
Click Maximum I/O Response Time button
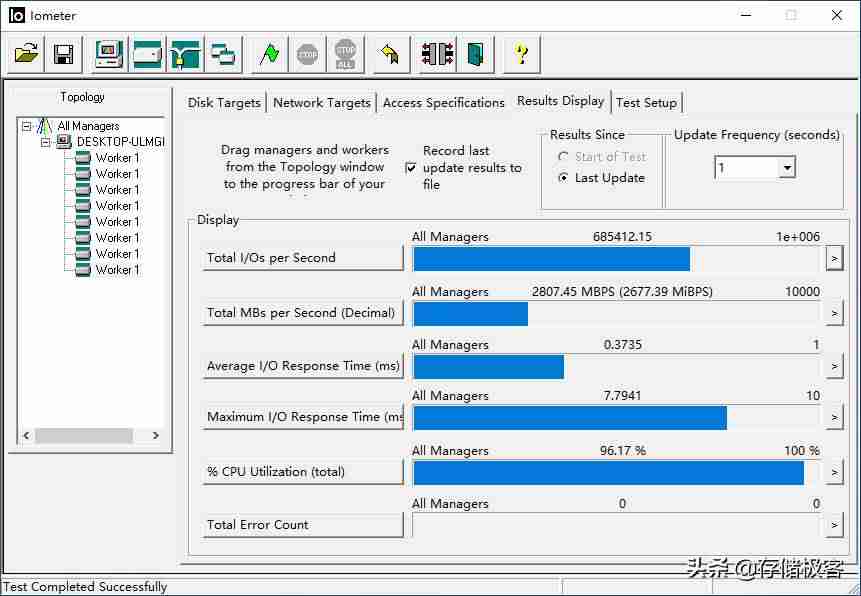coord(303,417)
